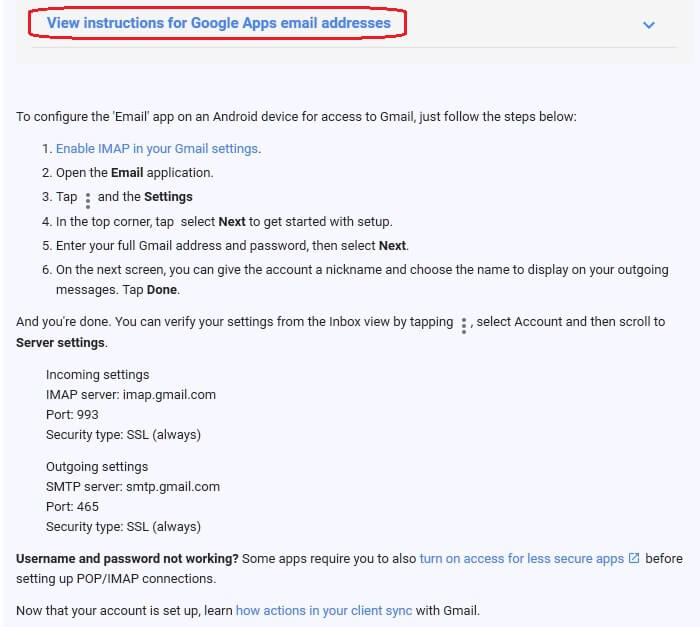Click the external-link icon after 'less secure apps'
Image resolution: width=700 pixels, height=627 pixels.
634,558
